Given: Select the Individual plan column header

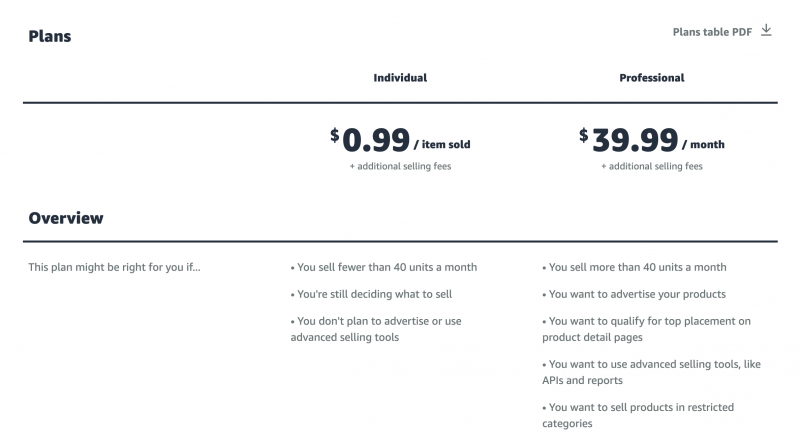Looking at the screenshot, I should [x=400, y=78].
